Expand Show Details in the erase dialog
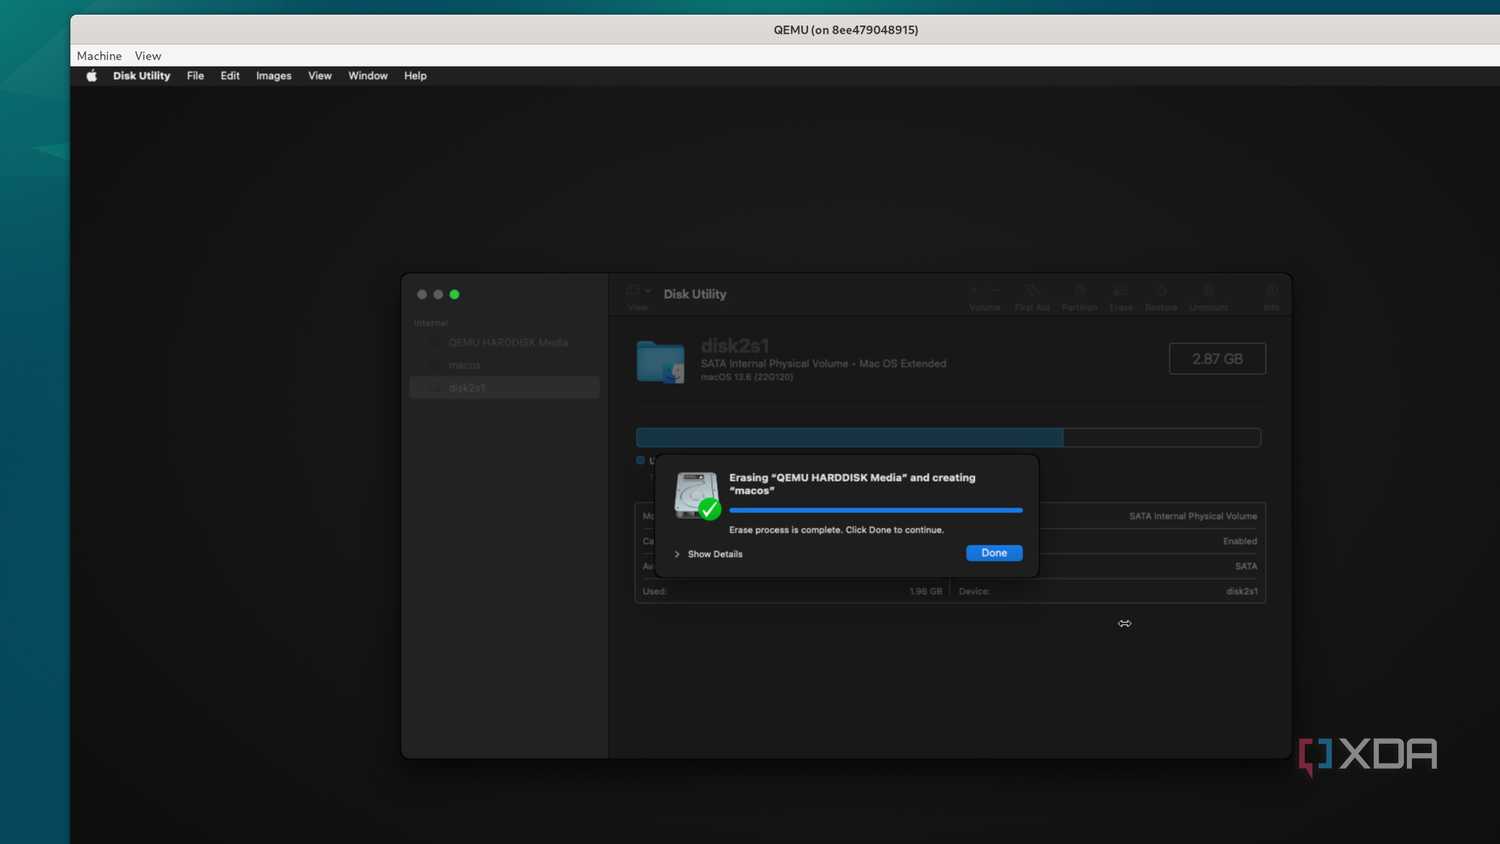The image size is (1500, 844). point(709,554)
